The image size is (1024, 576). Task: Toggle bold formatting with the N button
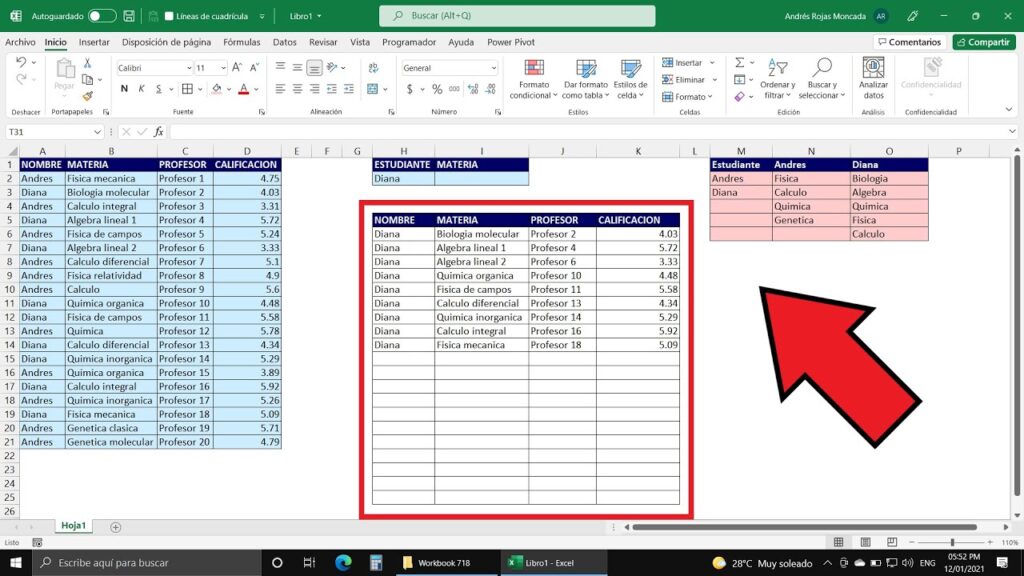click(x=124, y=89)
